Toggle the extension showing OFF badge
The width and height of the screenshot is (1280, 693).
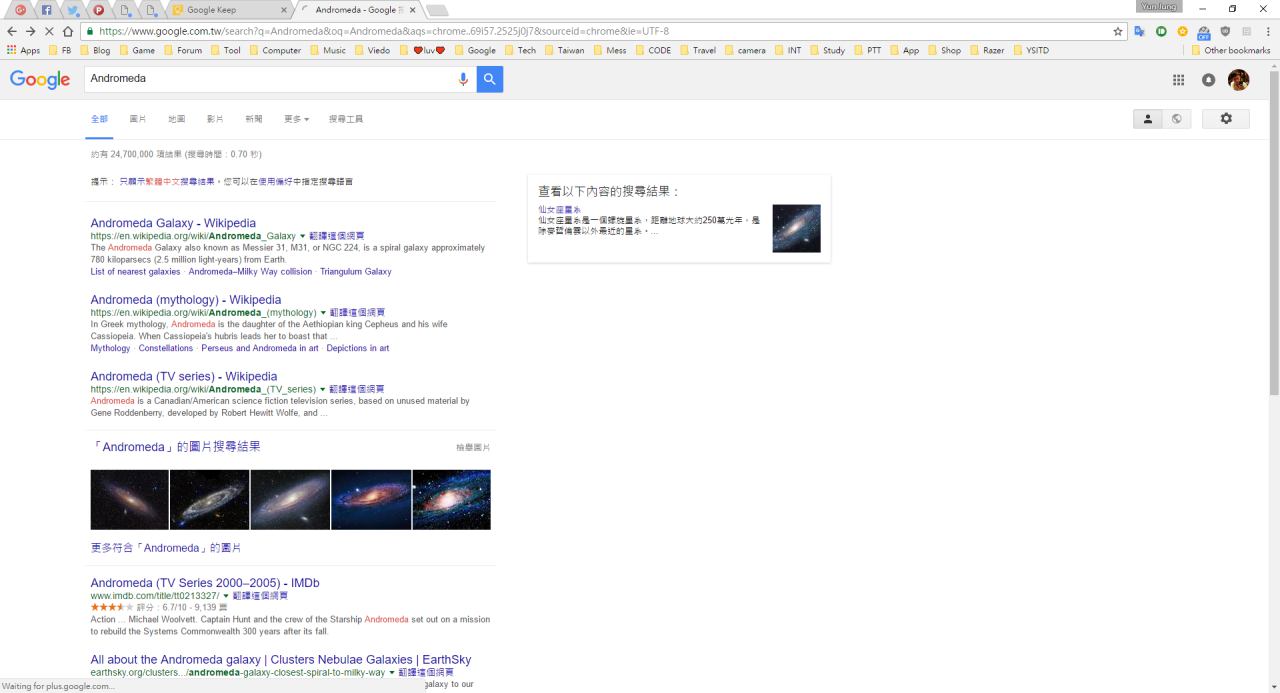pyautogui.click(x=1204, y=32)
